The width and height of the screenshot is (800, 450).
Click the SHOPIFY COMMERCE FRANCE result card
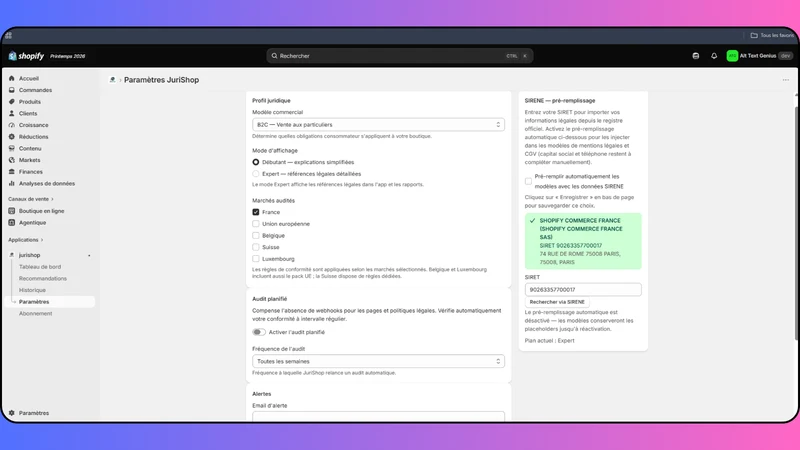pos(583,241)
